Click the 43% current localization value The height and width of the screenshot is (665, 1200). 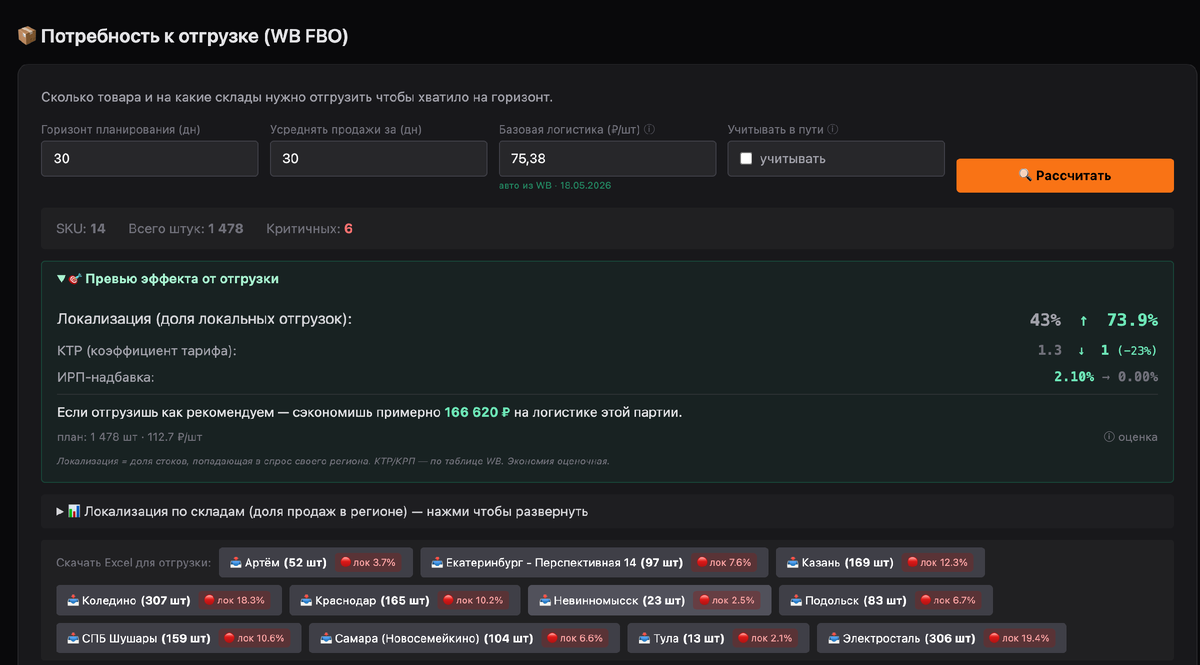click(1045, 320)
